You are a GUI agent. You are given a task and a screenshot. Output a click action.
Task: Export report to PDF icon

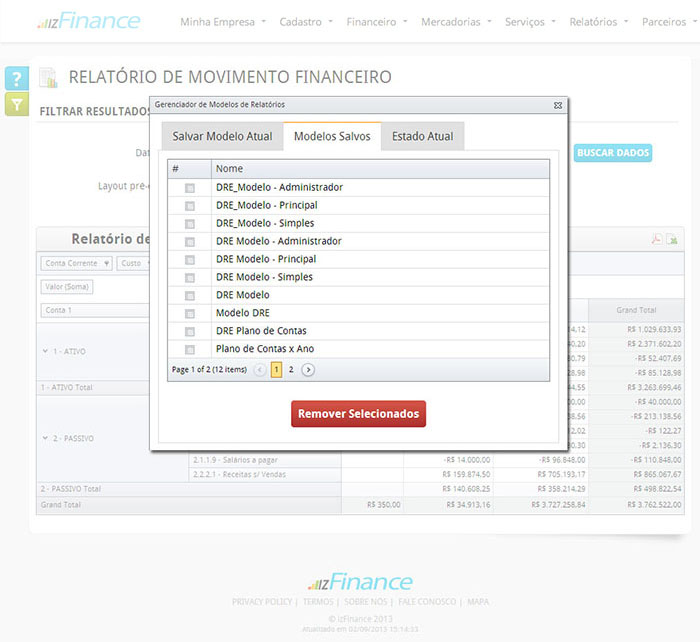point(656,239)
